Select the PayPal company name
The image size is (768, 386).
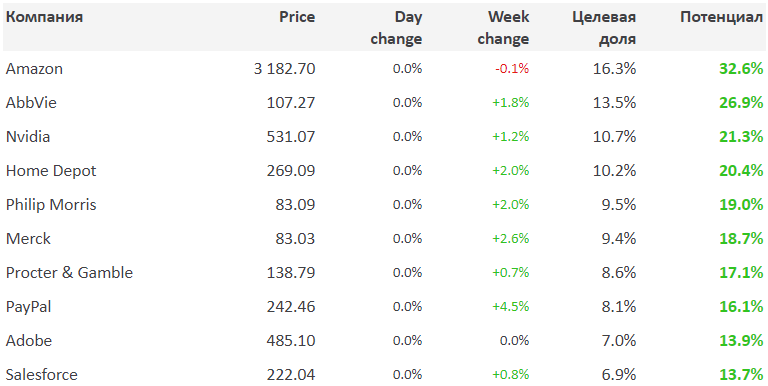[x=28, y=307]
